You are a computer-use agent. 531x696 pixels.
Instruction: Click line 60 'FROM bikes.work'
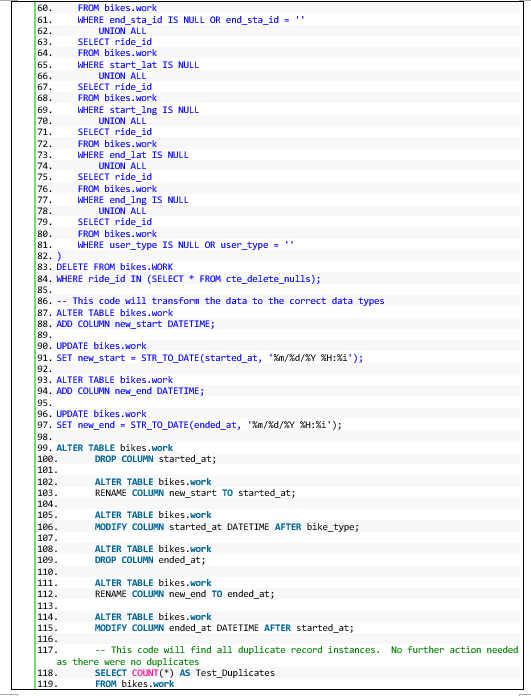click(x=117, y=8)
